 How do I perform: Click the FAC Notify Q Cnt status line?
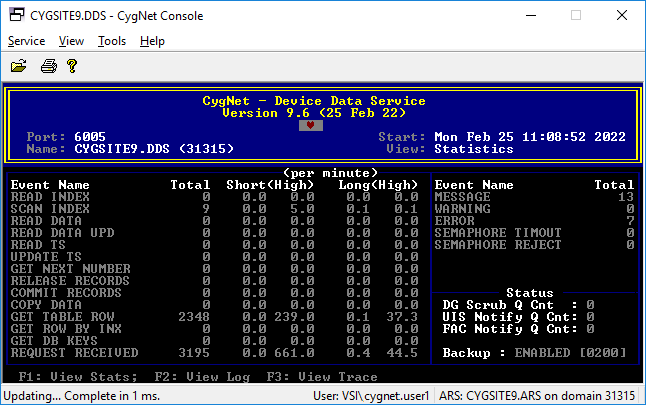point(518,328)
